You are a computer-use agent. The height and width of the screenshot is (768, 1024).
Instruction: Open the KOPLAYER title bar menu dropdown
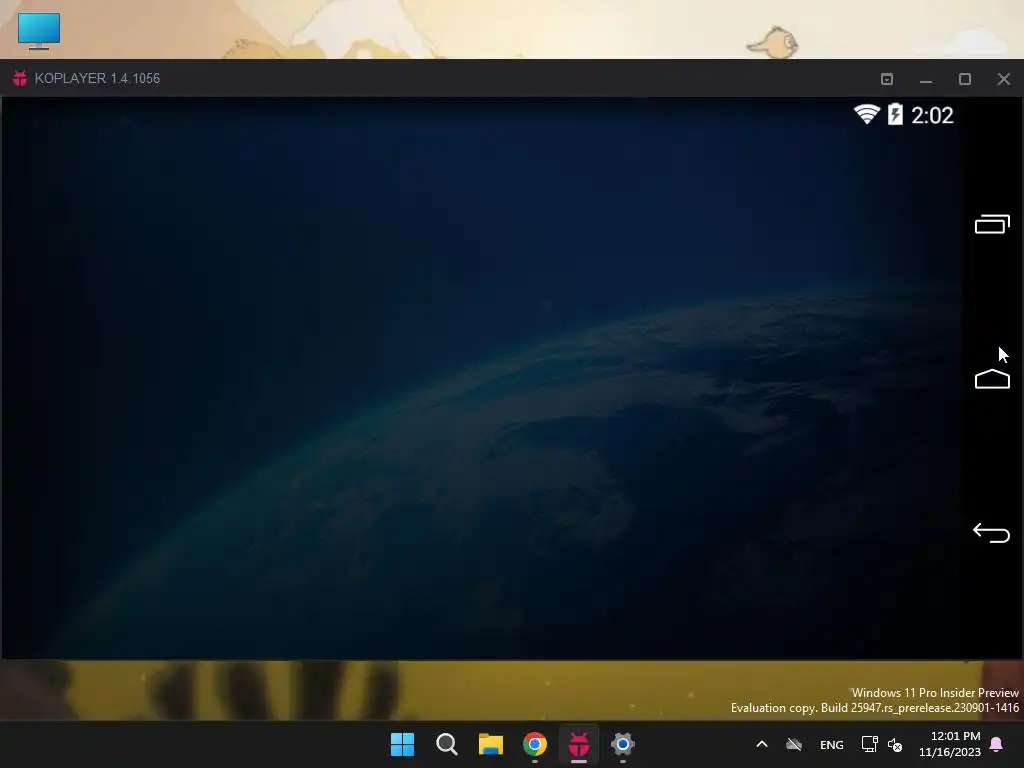(x=887, y=79)
